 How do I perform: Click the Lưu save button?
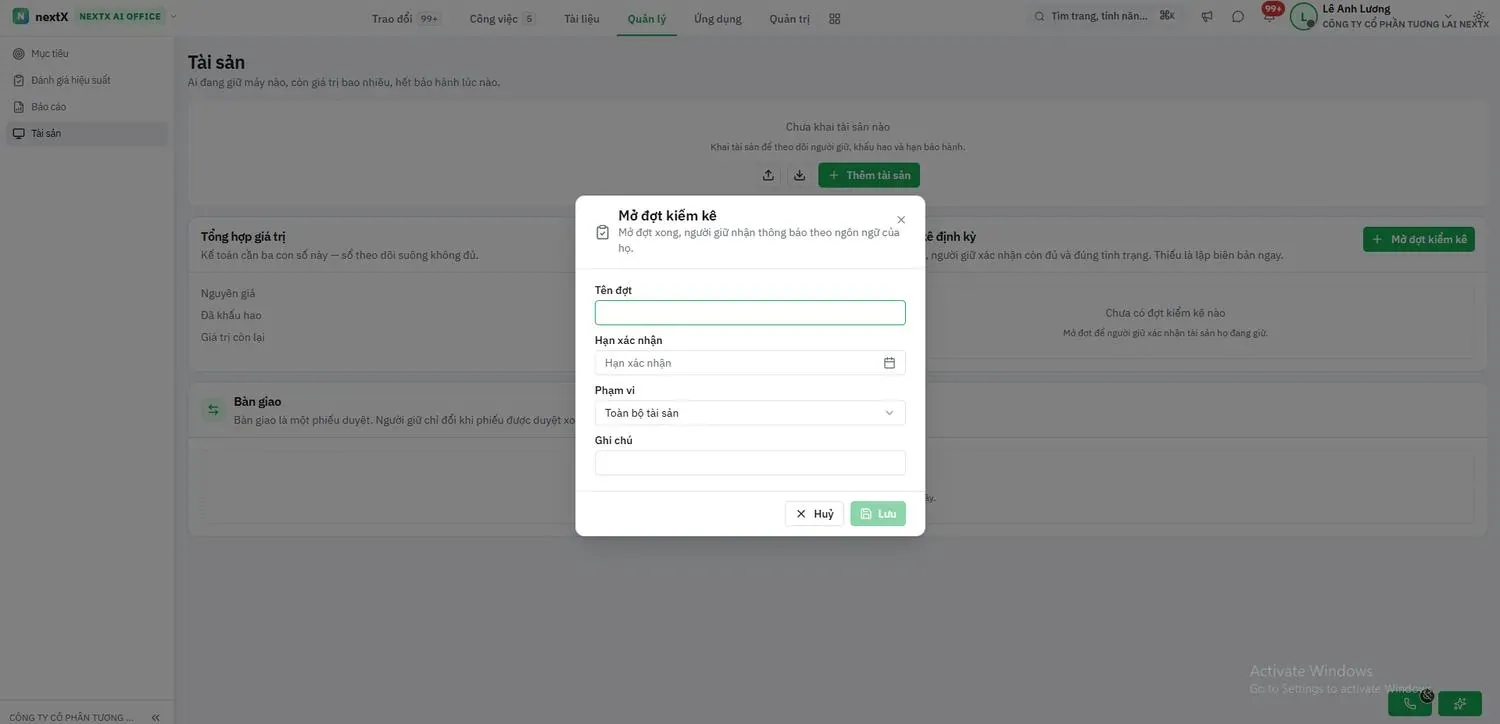pyautogui.click(x=878, y=514)
